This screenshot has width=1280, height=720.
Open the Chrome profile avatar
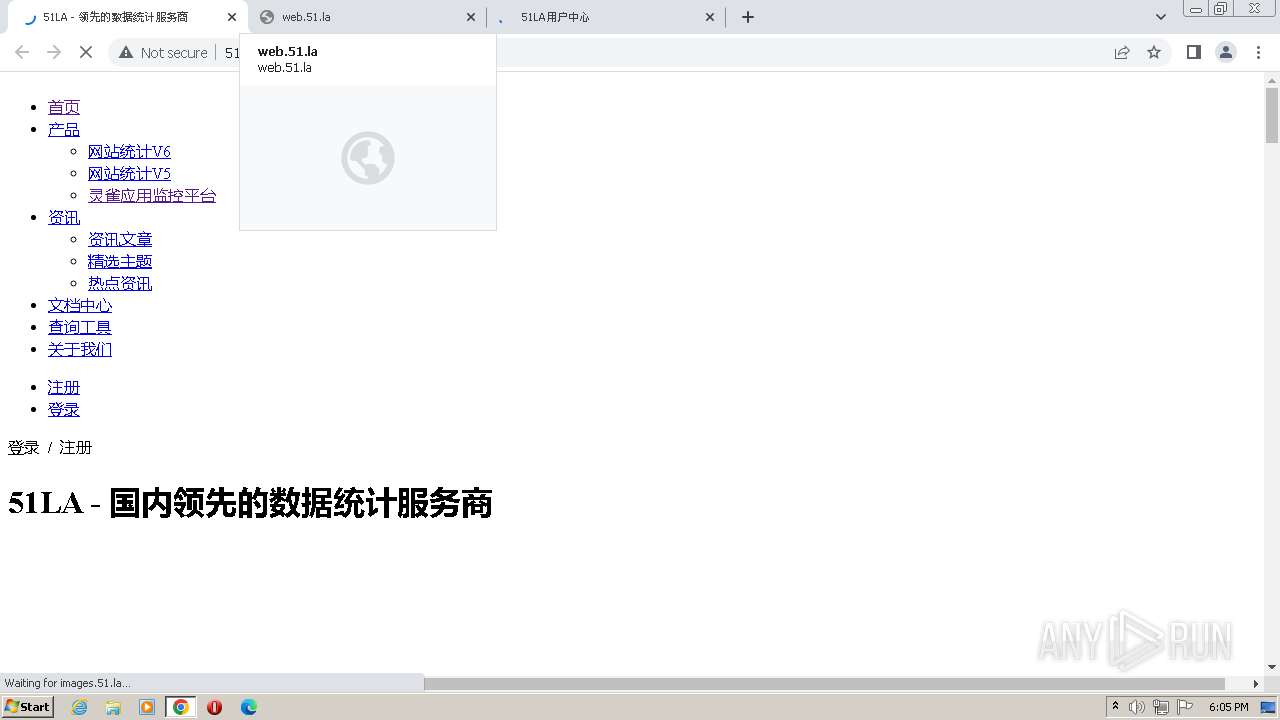pyautogui.click(x=1225, y=52)
